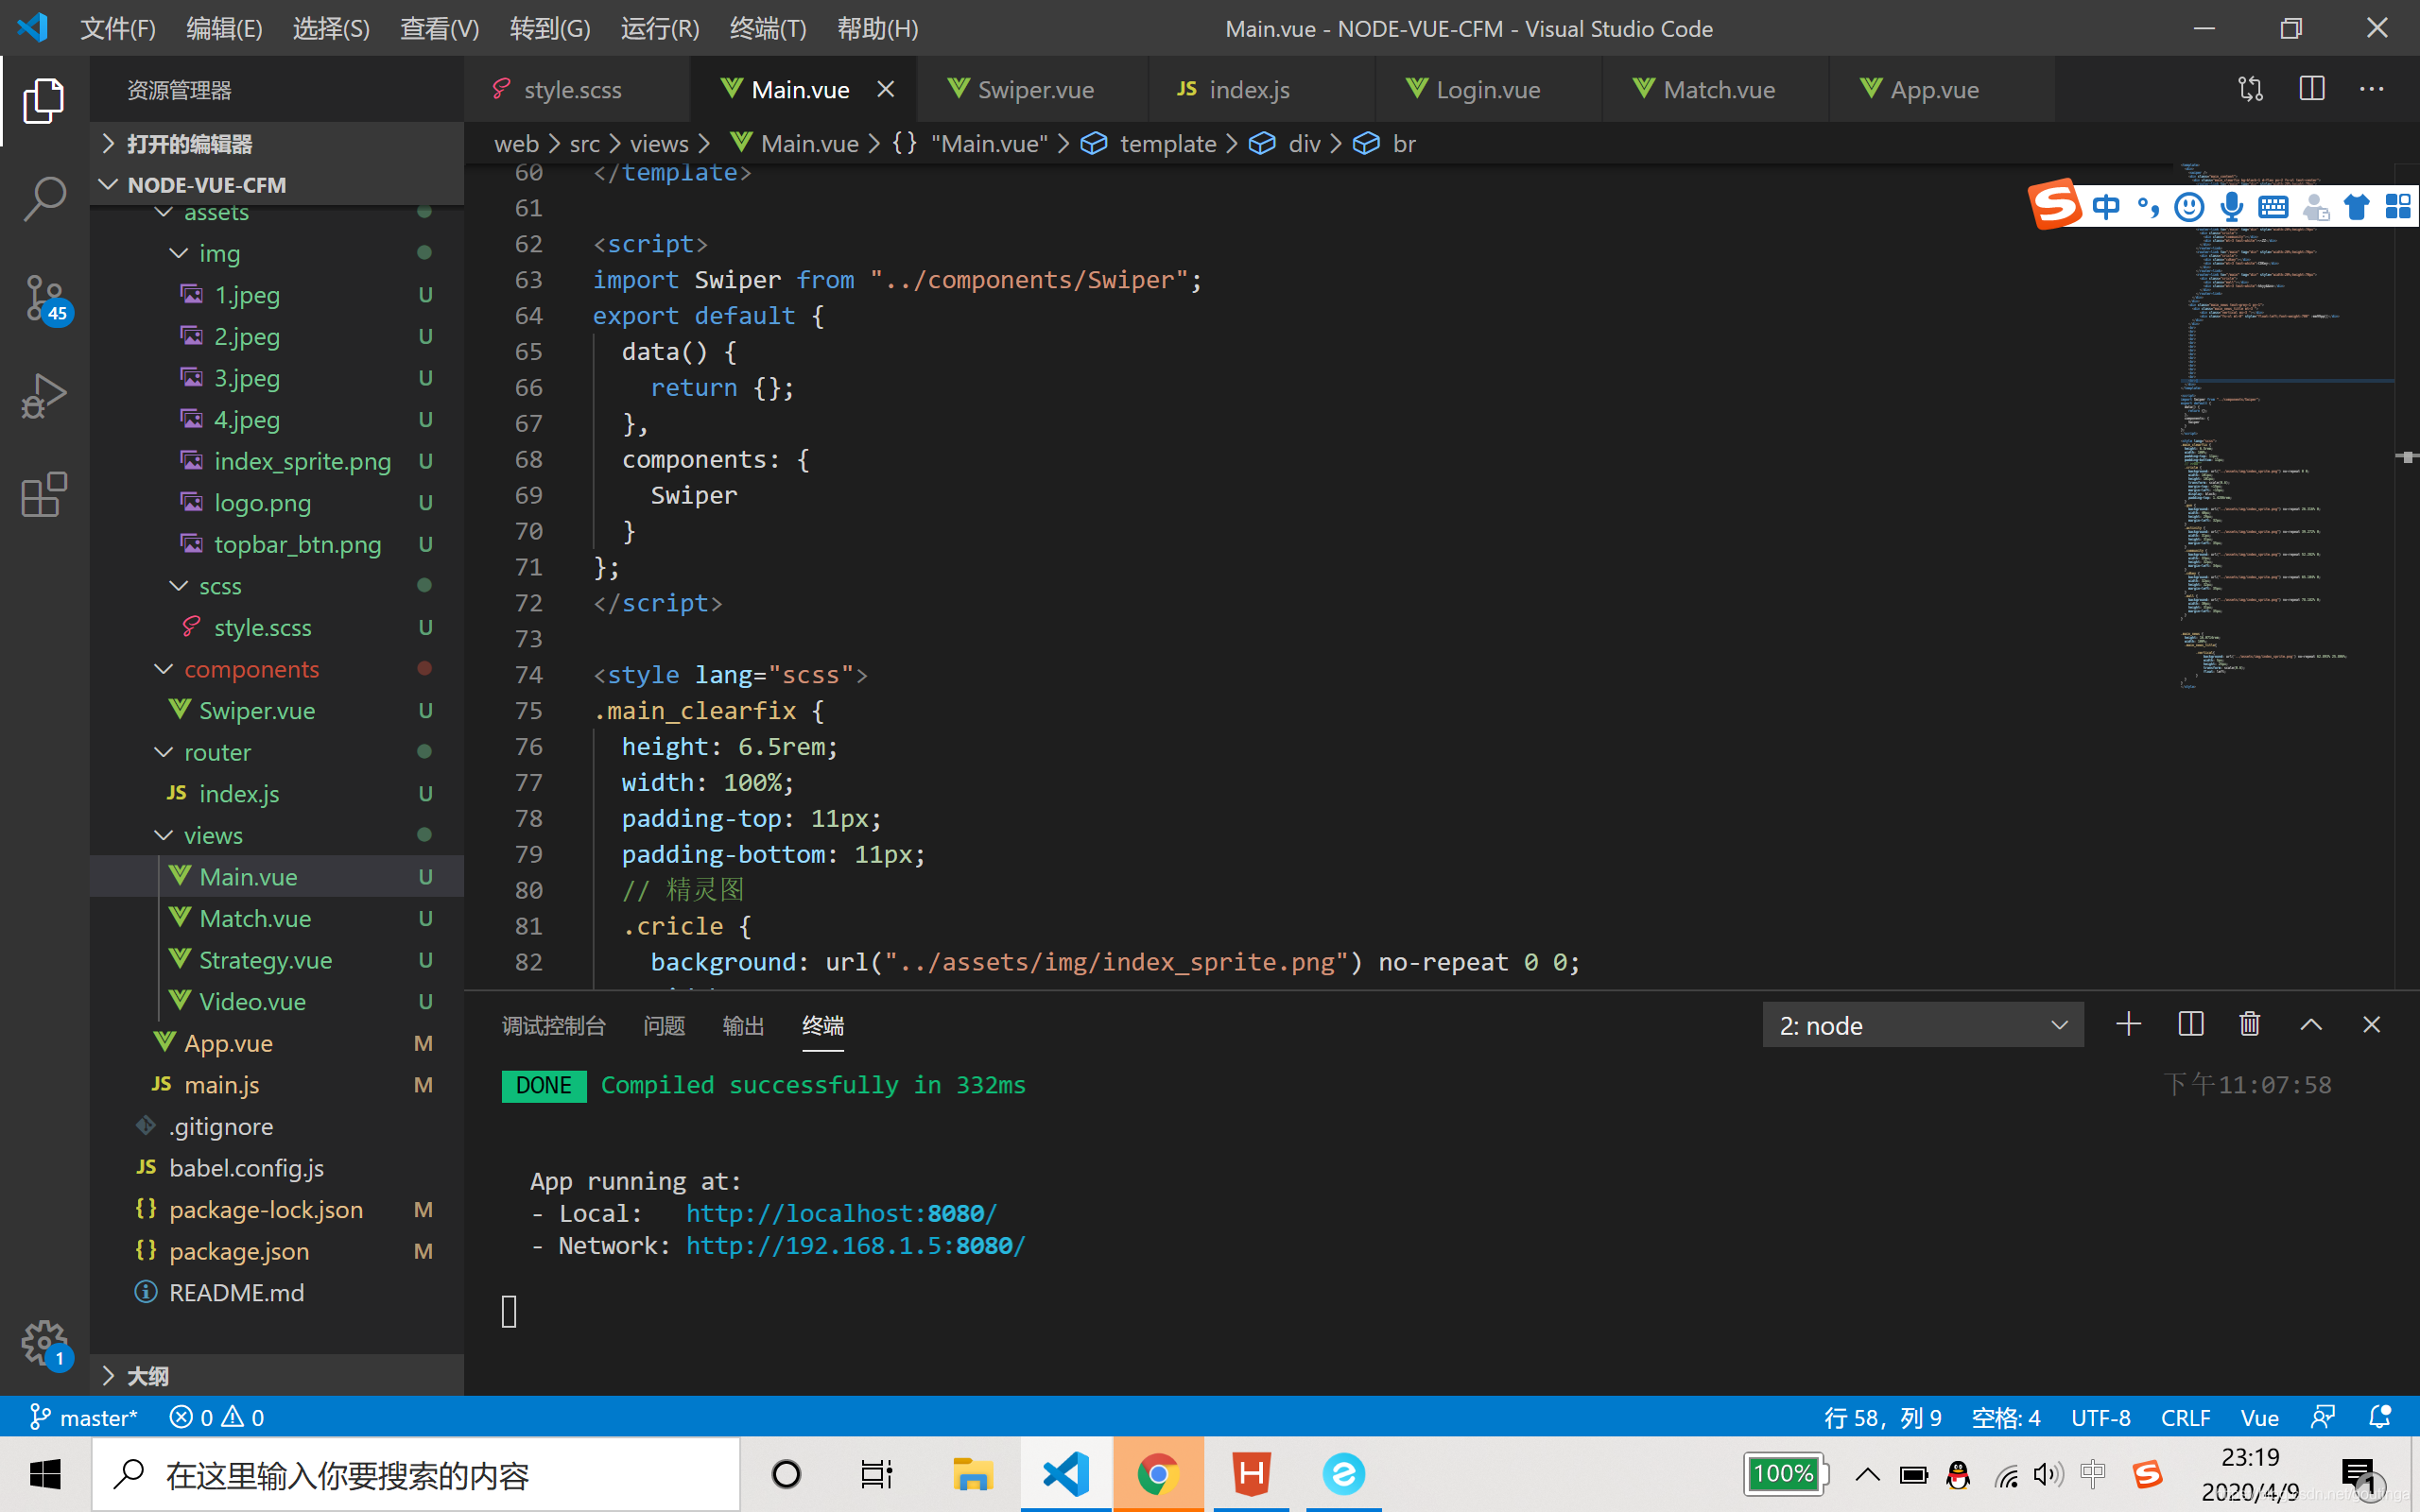Open editor more actions ellipsis
Viewport: 2420px width, 1512px height.
pos(2372,89)
